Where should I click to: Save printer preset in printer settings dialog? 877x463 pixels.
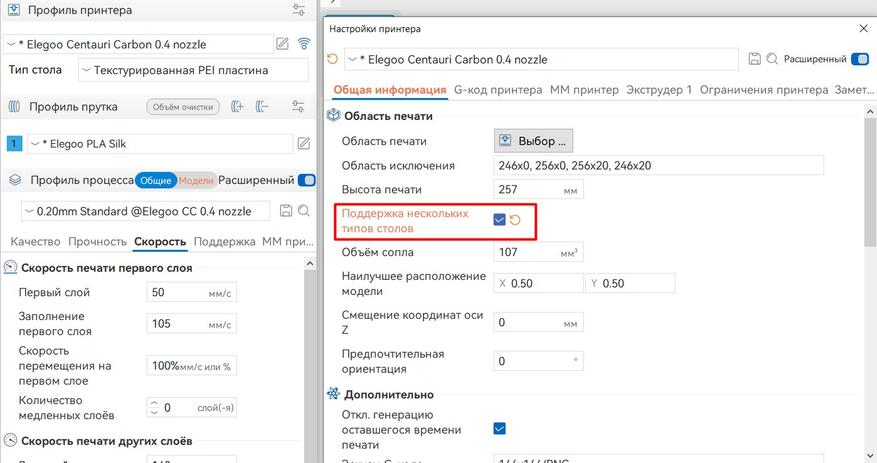(x=754, y=60)
